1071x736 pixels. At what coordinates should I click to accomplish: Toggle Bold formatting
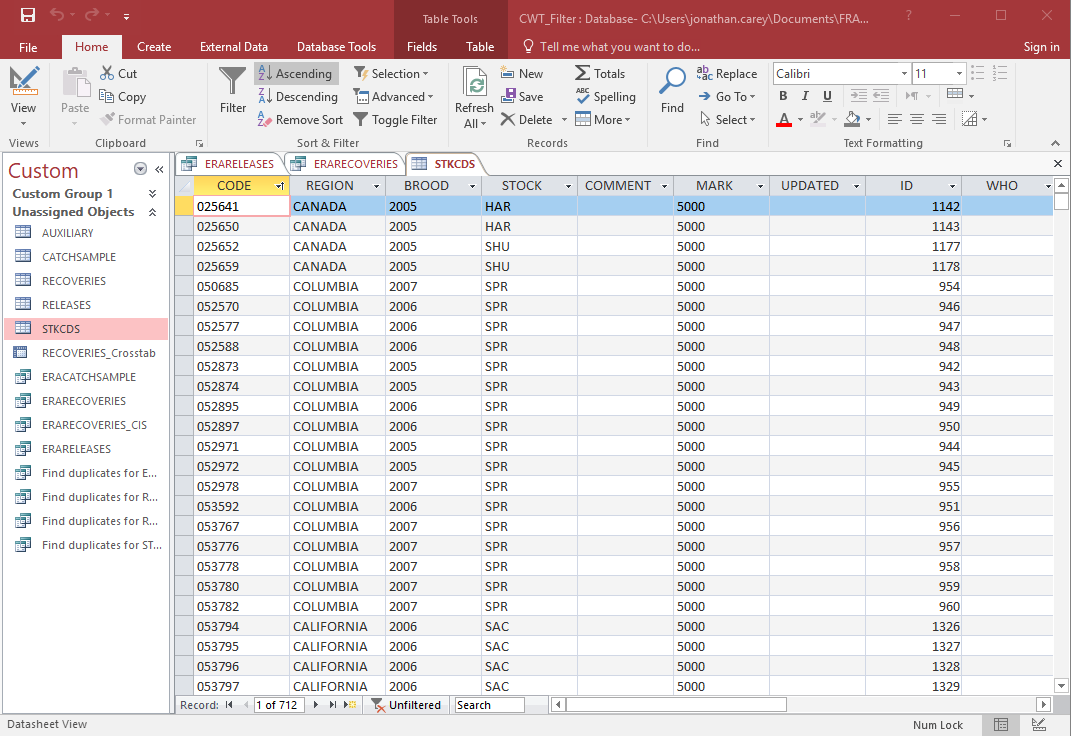783,96
